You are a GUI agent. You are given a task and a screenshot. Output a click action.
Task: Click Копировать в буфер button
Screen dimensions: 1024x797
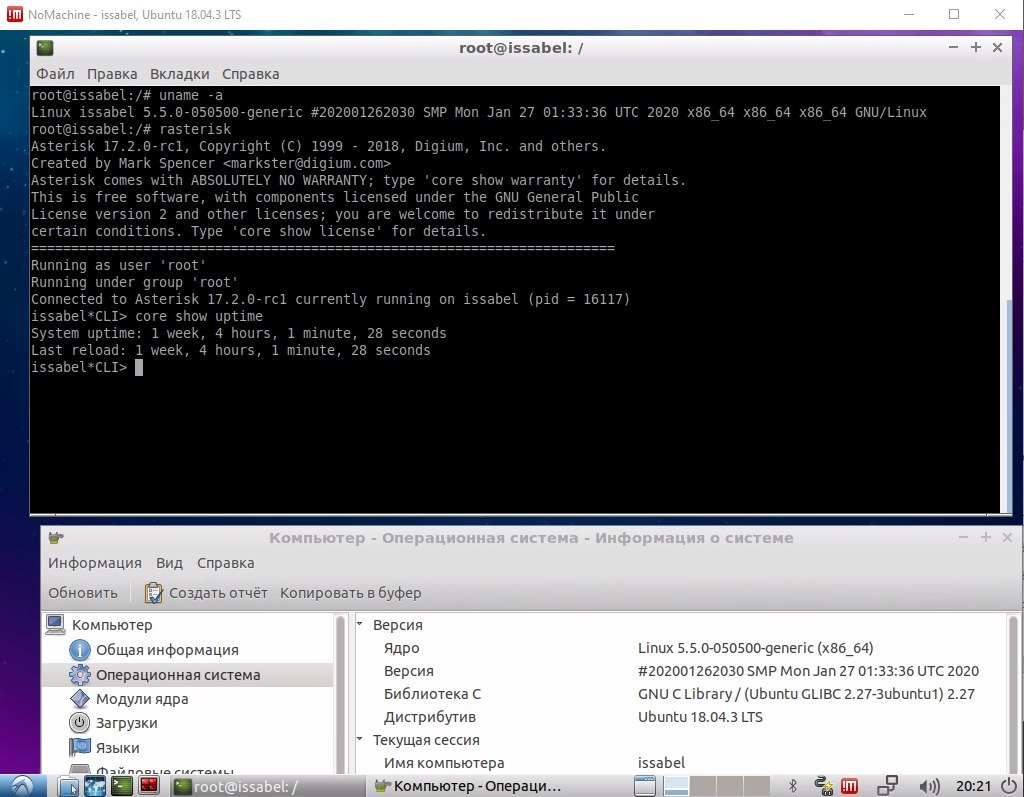[x=350, y=593]
